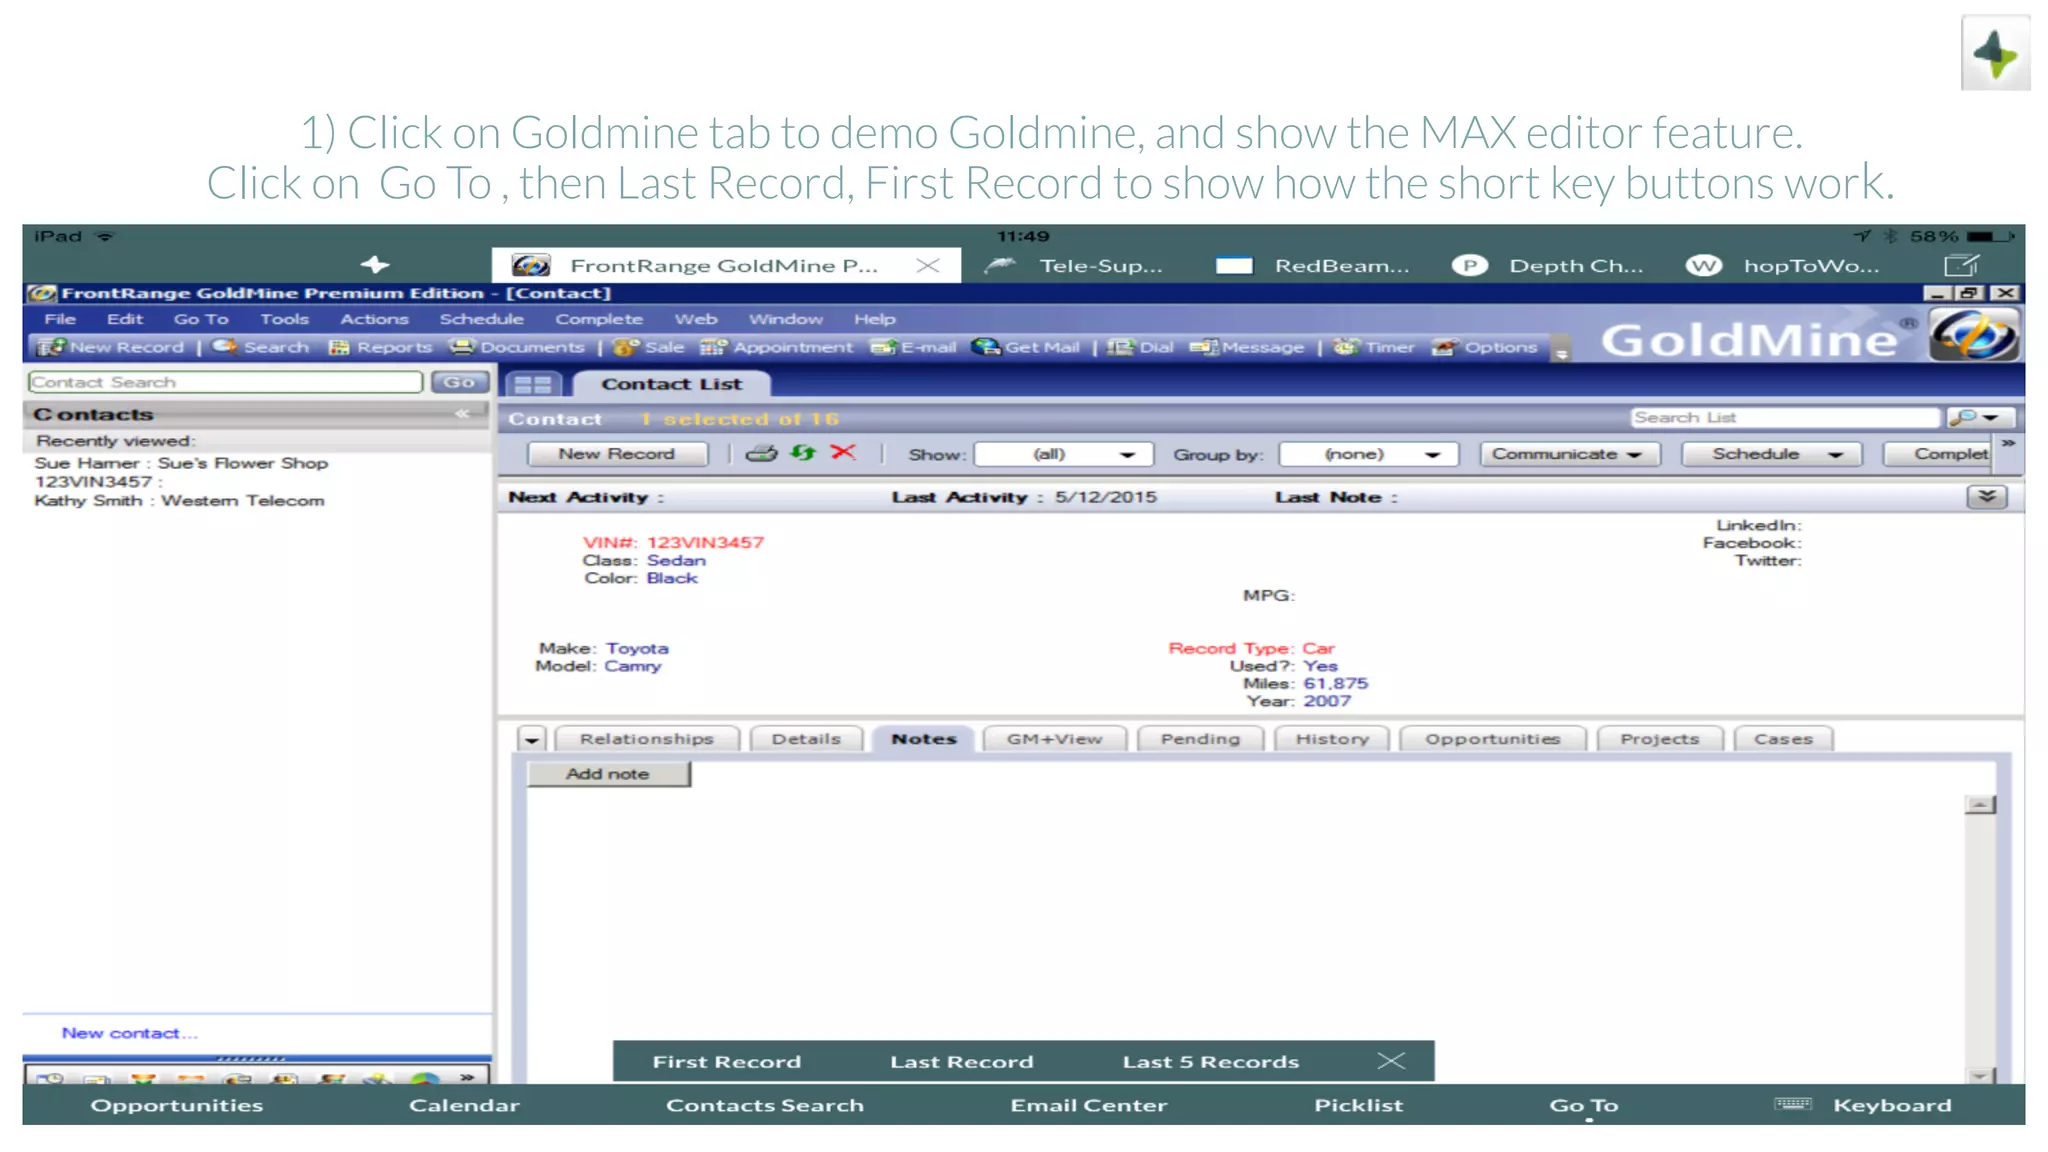Open the Complete menu

[x=599, y=319]
